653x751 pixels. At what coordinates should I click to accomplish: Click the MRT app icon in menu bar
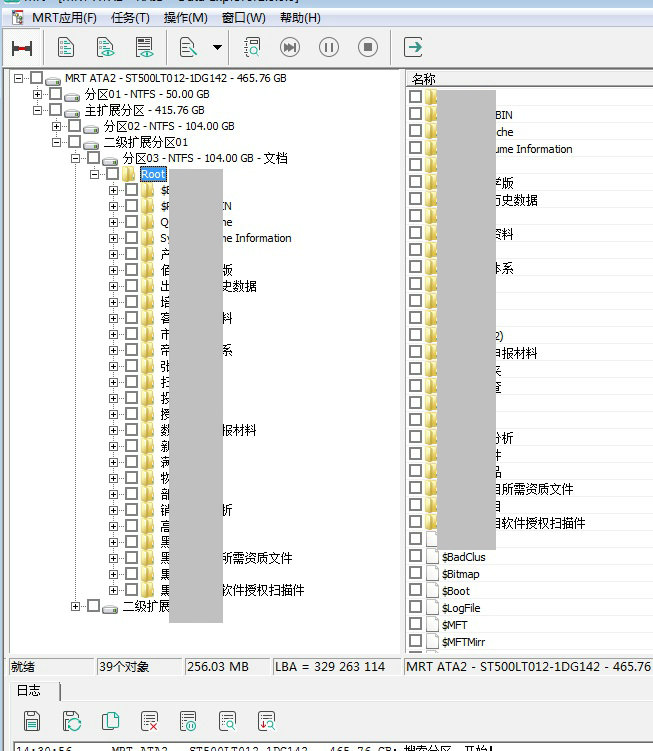(x=18, y=18)
